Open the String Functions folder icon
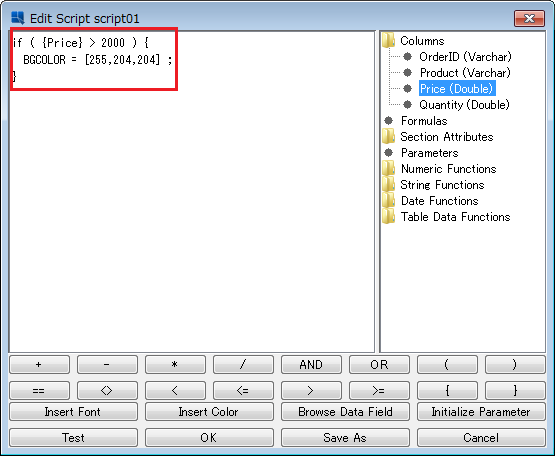 [389, 184]
